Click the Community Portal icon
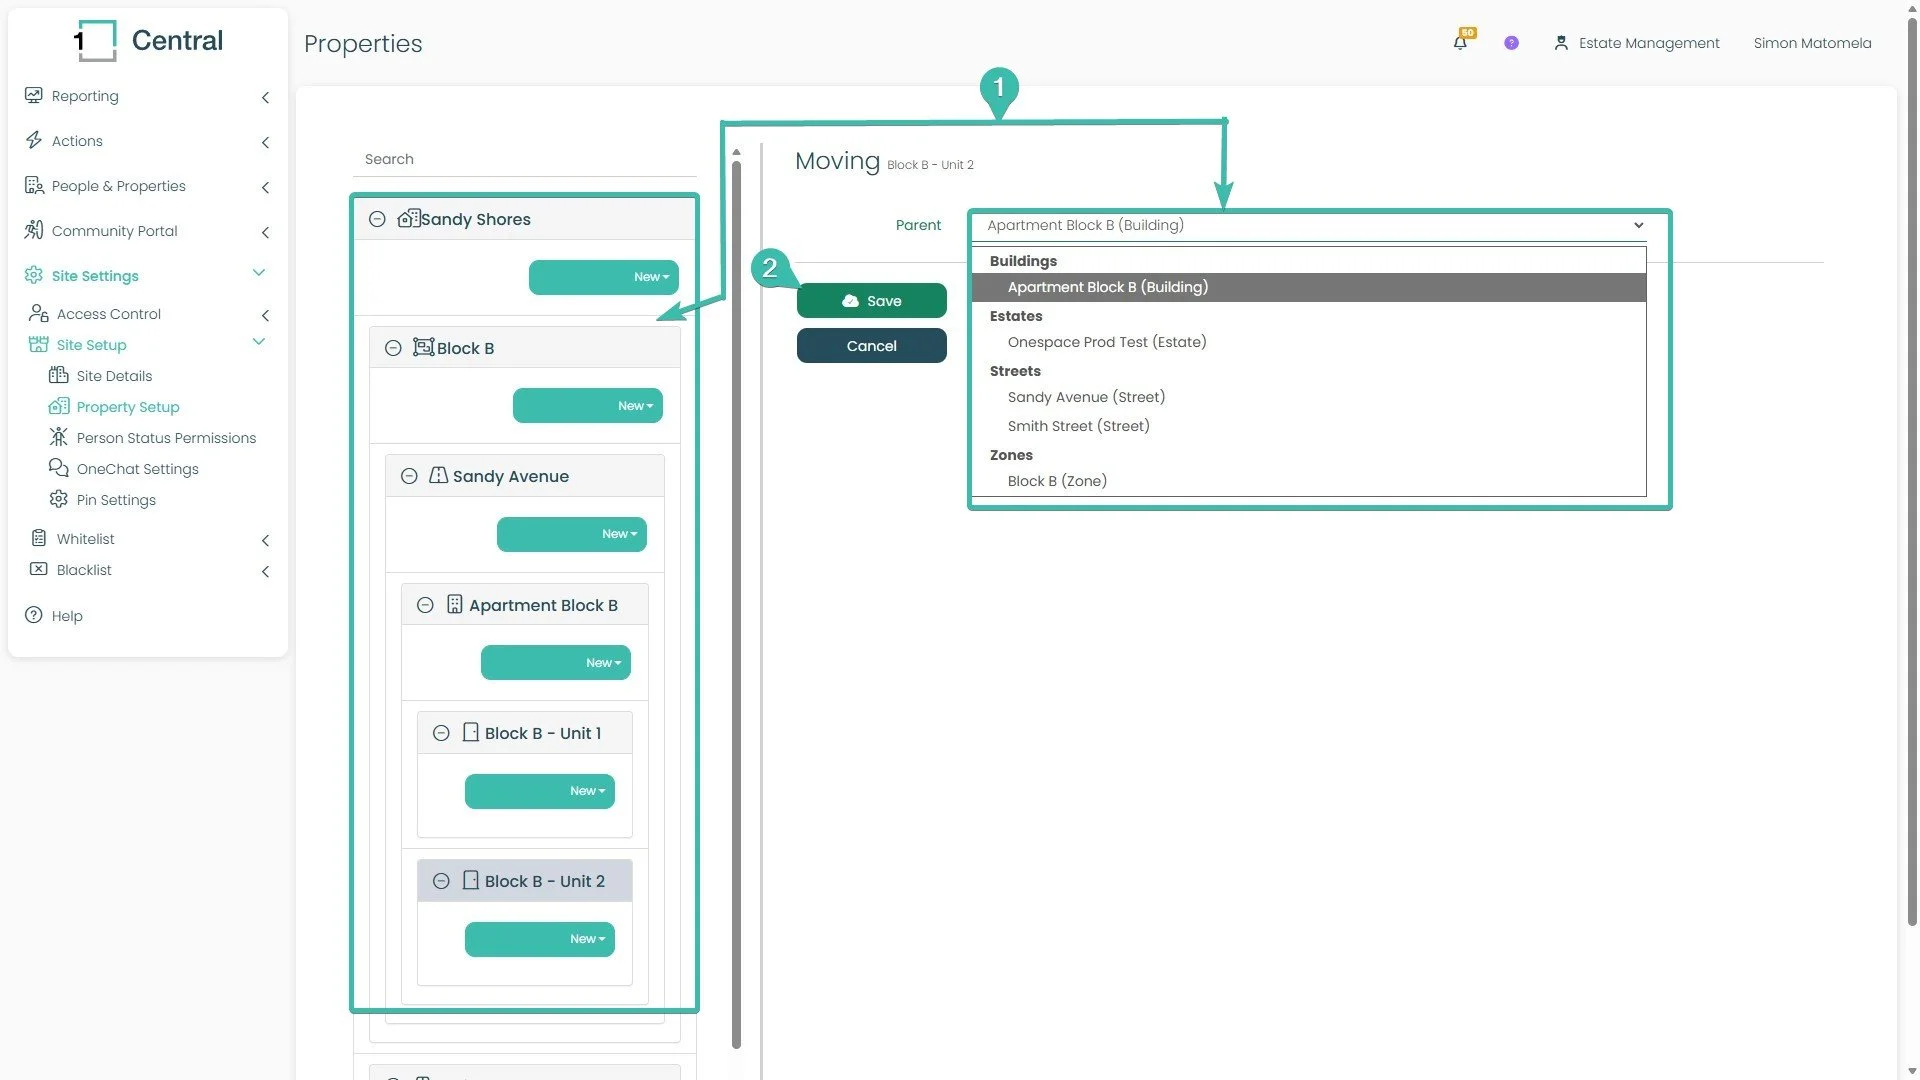1920x1080 pixels. pos(34,230)
